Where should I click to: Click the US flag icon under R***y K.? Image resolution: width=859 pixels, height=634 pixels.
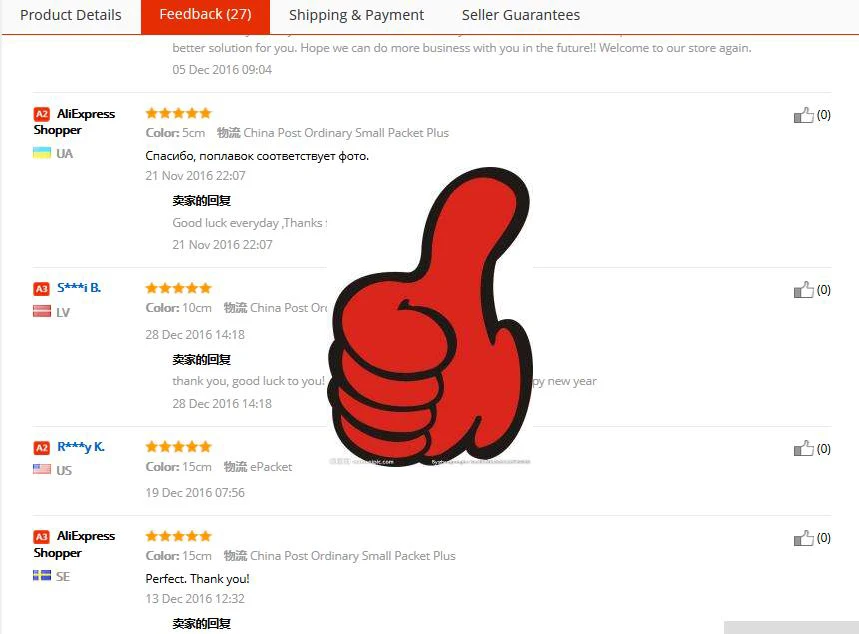click(x=42, y=469)
